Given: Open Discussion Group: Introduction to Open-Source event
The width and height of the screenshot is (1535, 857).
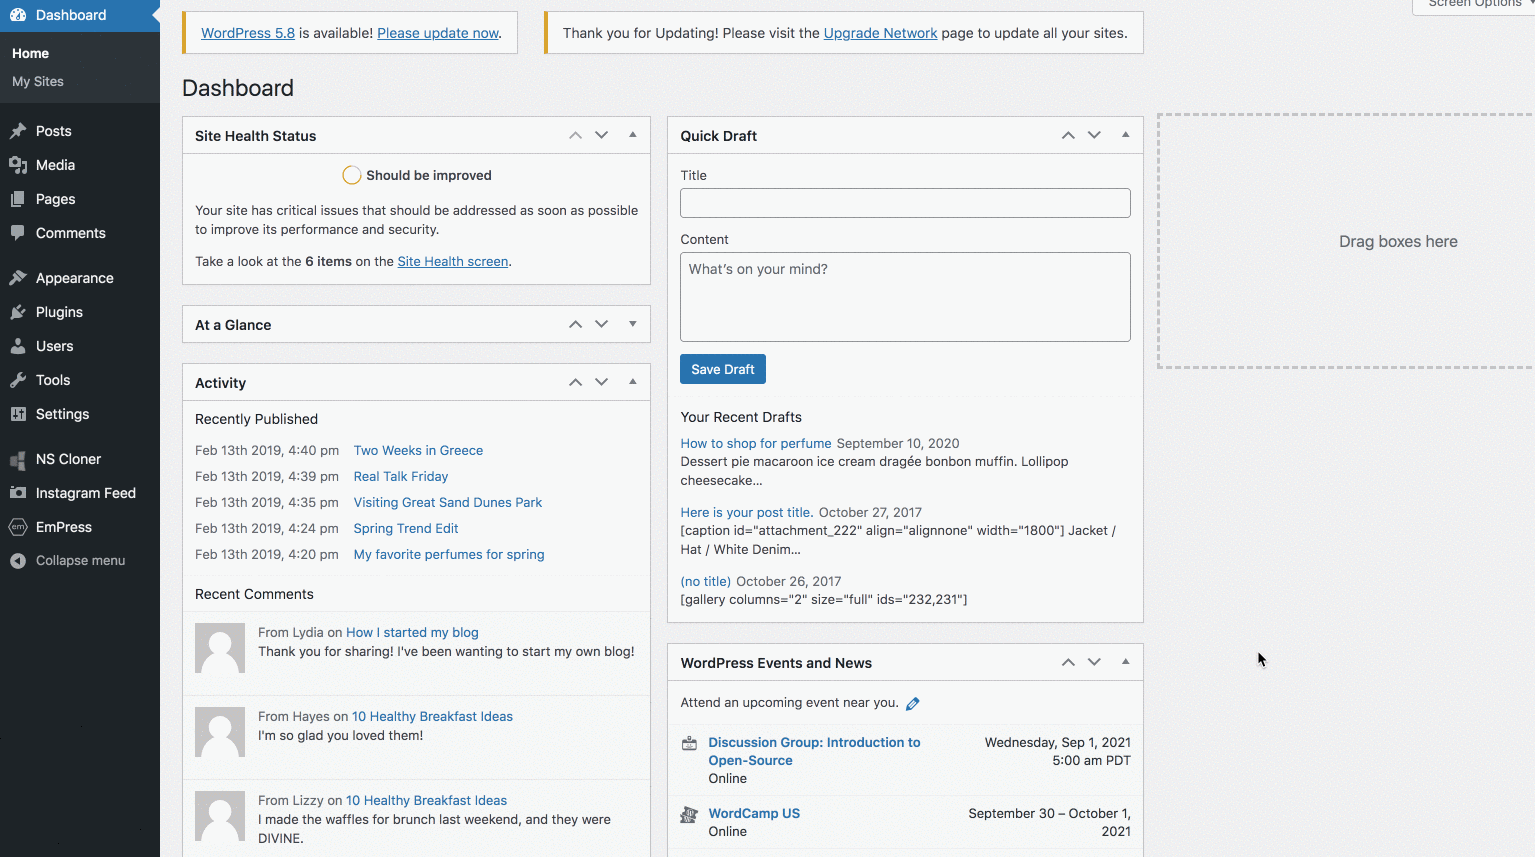Looking at the screenshot, I should click(x=814, y=751).
